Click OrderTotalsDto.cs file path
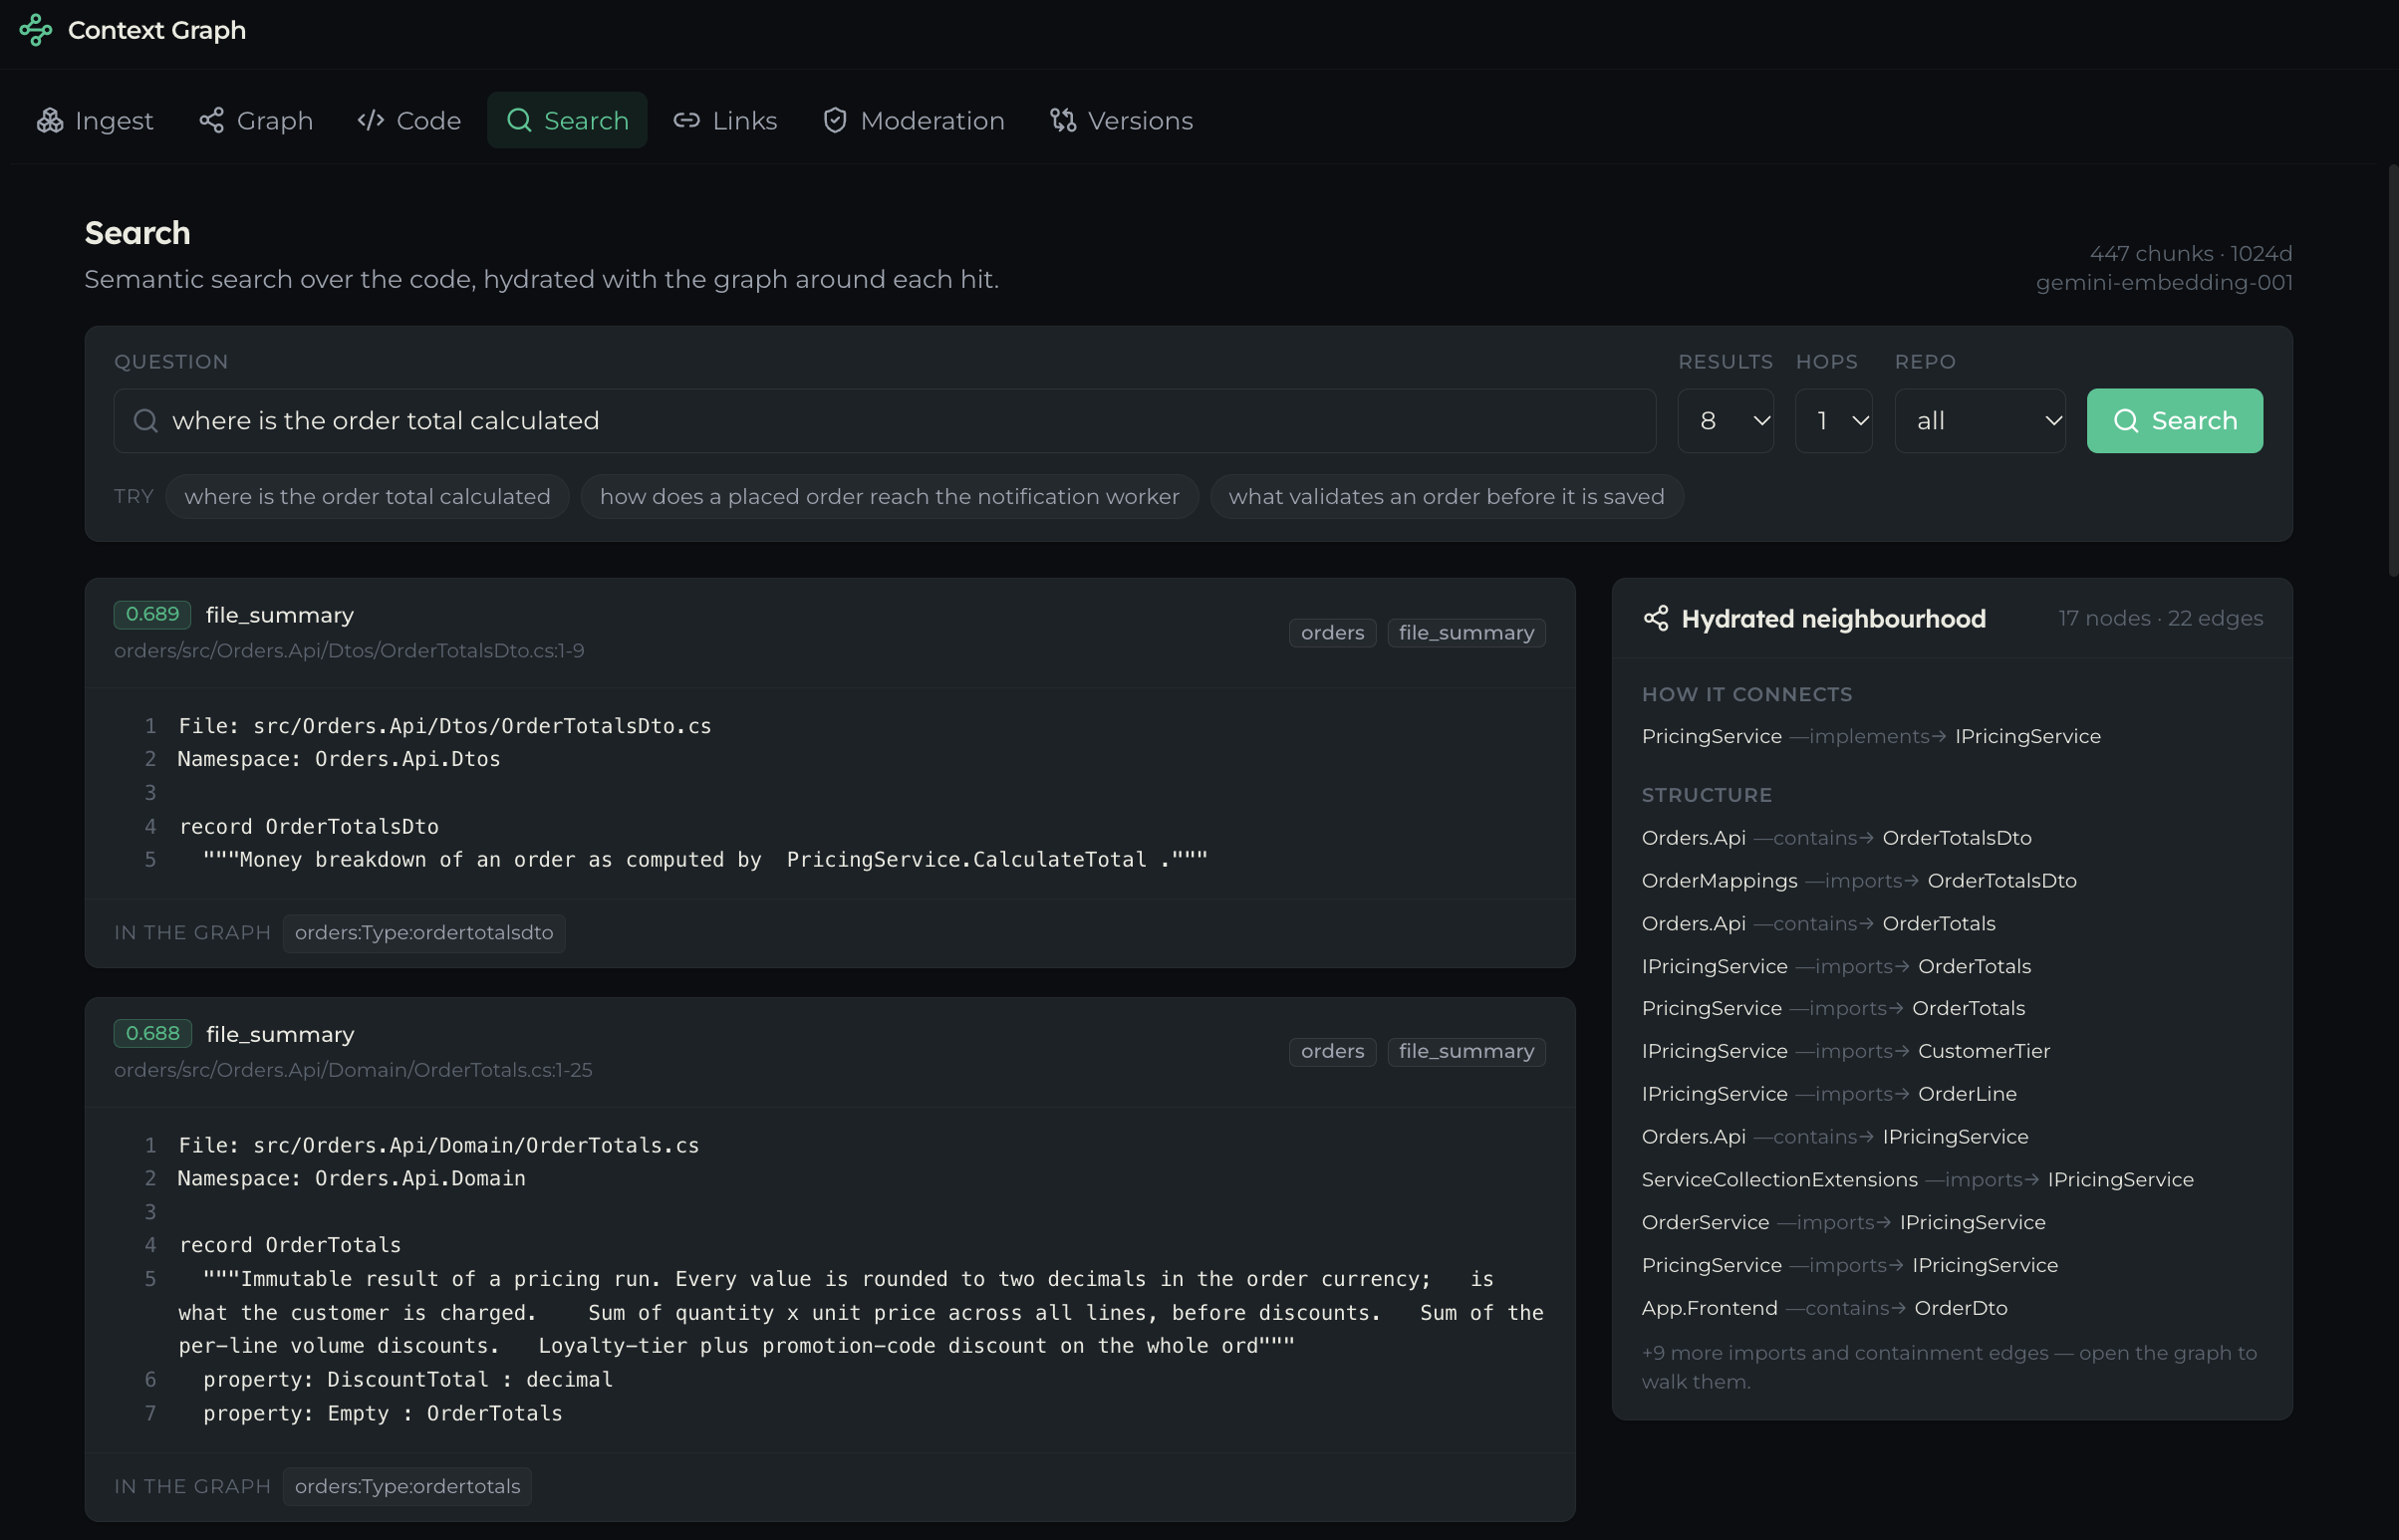 [349, 650]
